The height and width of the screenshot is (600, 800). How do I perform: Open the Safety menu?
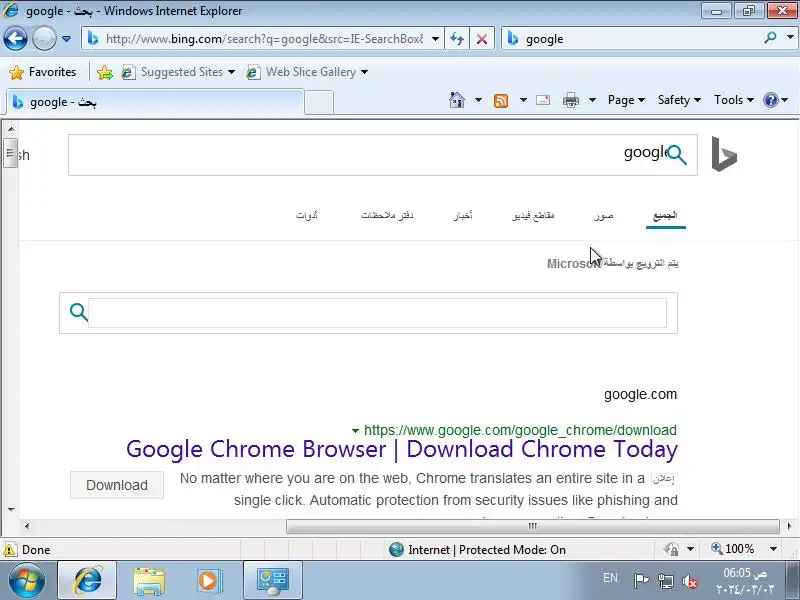click(x=679, y=100)
